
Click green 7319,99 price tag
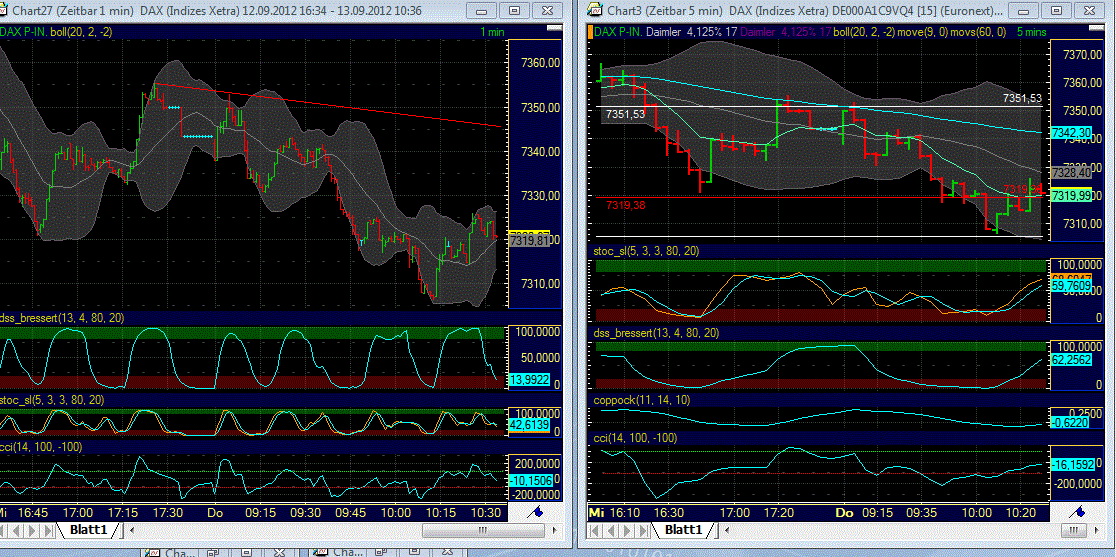[1072, 196]
